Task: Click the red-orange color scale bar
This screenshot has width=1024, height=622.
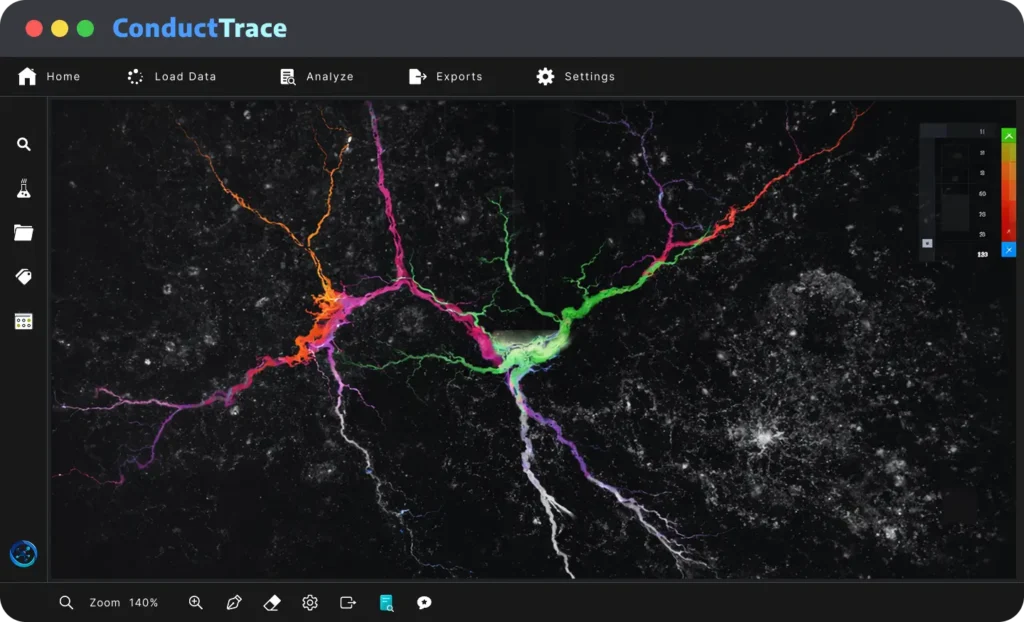Action: point(1009,193)
